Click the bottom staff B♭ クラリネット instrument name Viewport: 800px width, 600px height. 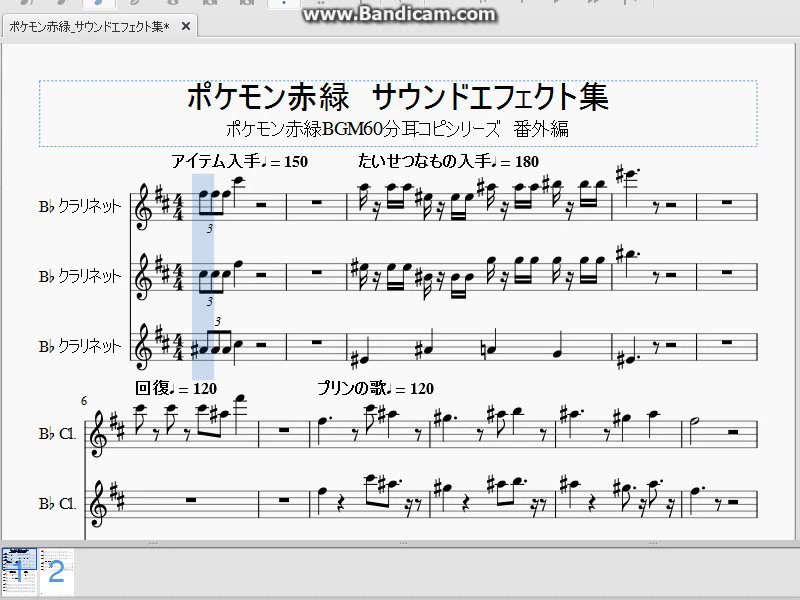[80, 346]
